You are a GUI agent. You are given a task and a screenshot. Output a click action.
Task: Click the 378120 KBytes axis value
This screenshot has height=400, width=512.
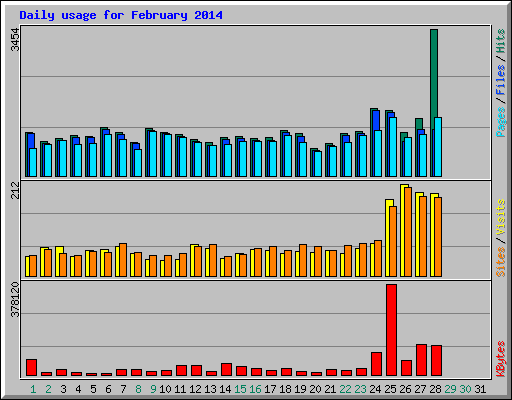click(x=15, y=300)
